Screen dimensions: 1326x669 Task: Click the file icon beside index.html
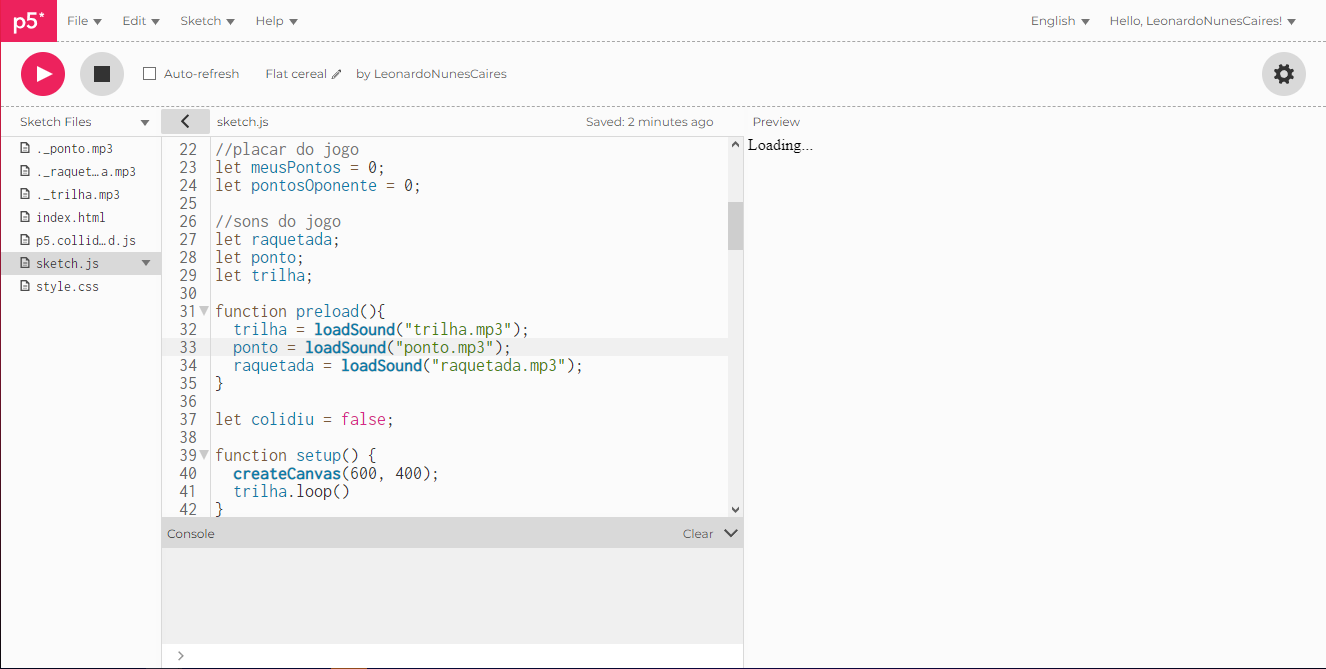point(25,217)
